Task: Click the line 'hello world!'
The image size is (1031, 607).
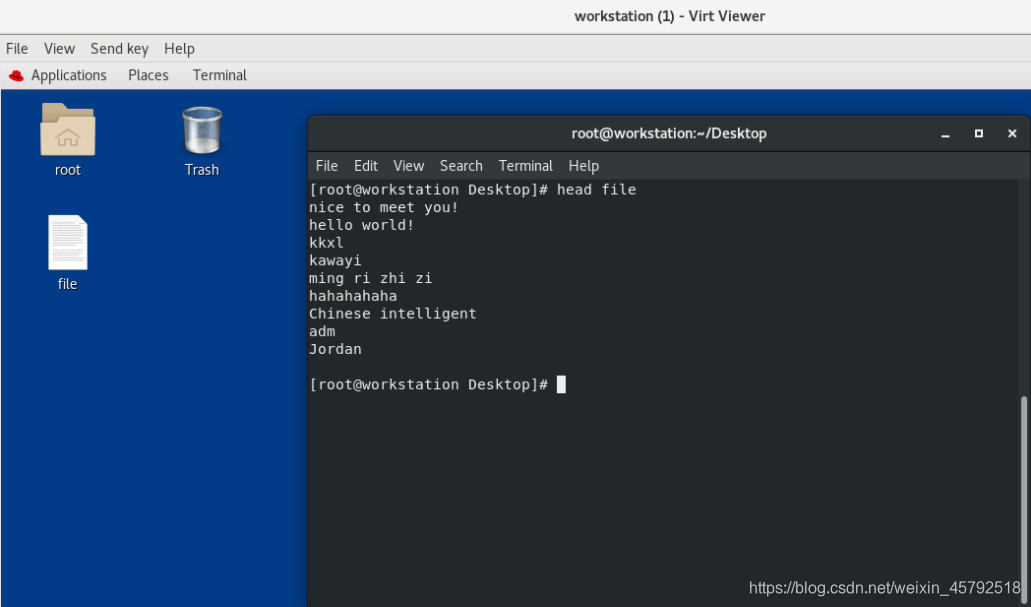Action: [x=362, y=225]
